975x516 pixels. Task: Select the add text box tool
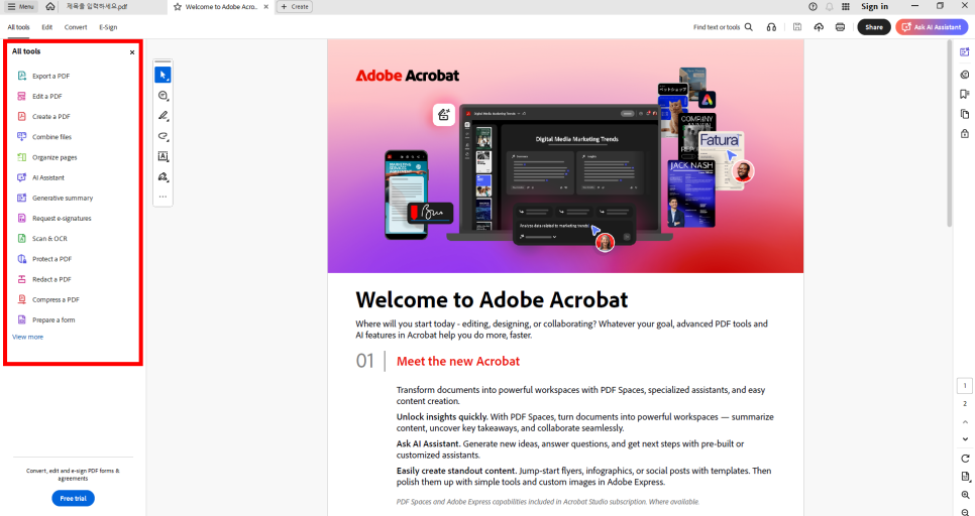click(x=163, y=157)
